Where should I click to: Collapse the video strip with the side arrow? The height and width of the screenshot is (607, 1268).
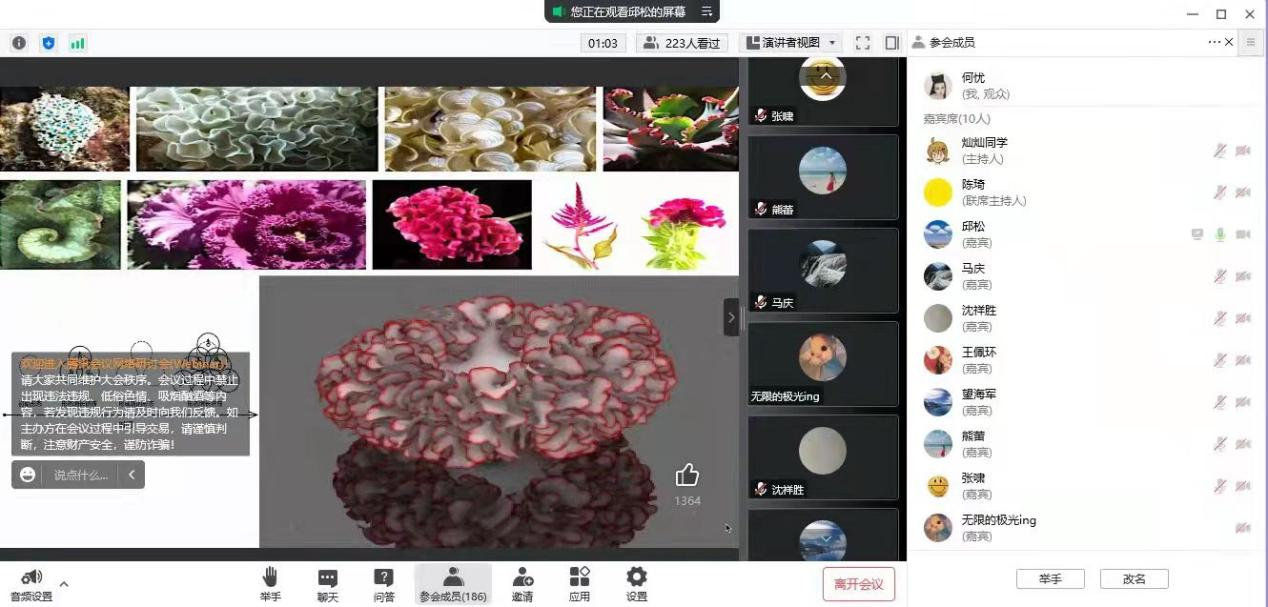pyautogui.click(x=731, y=317)
